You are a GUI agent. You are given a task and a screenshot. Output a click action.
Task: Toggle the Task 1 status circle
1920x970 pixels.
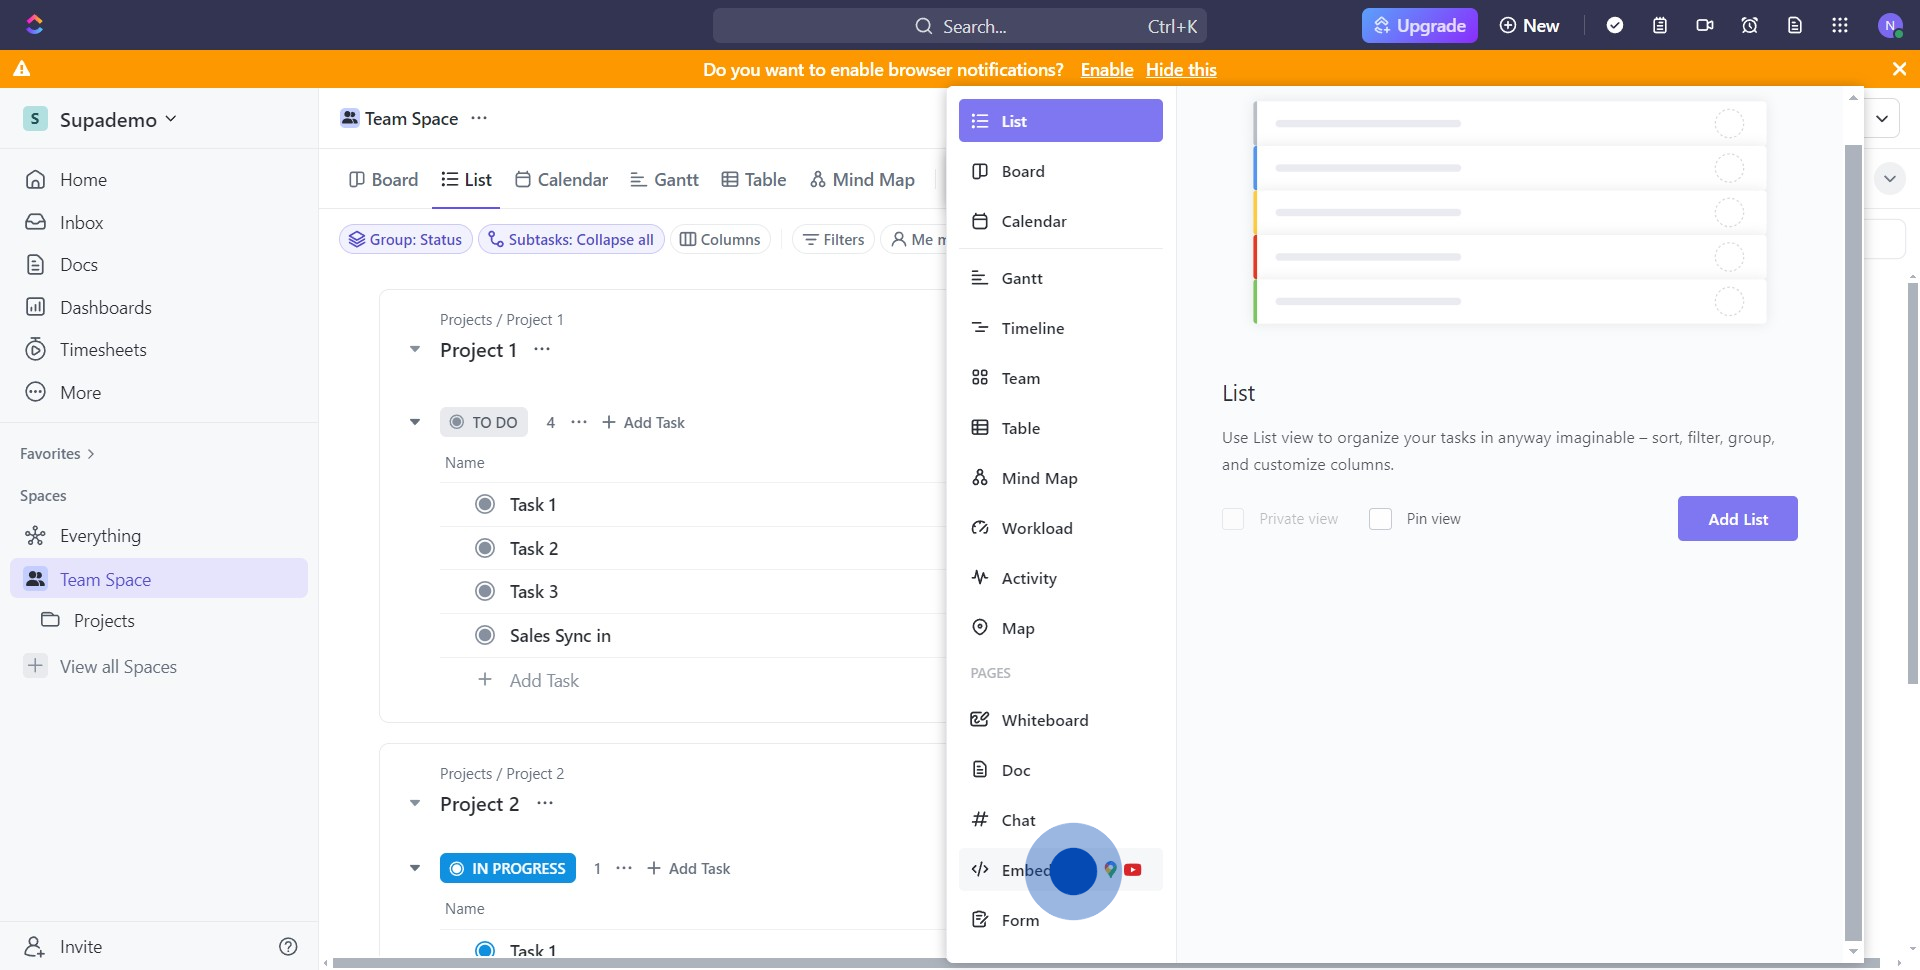[x=485, y=505]
